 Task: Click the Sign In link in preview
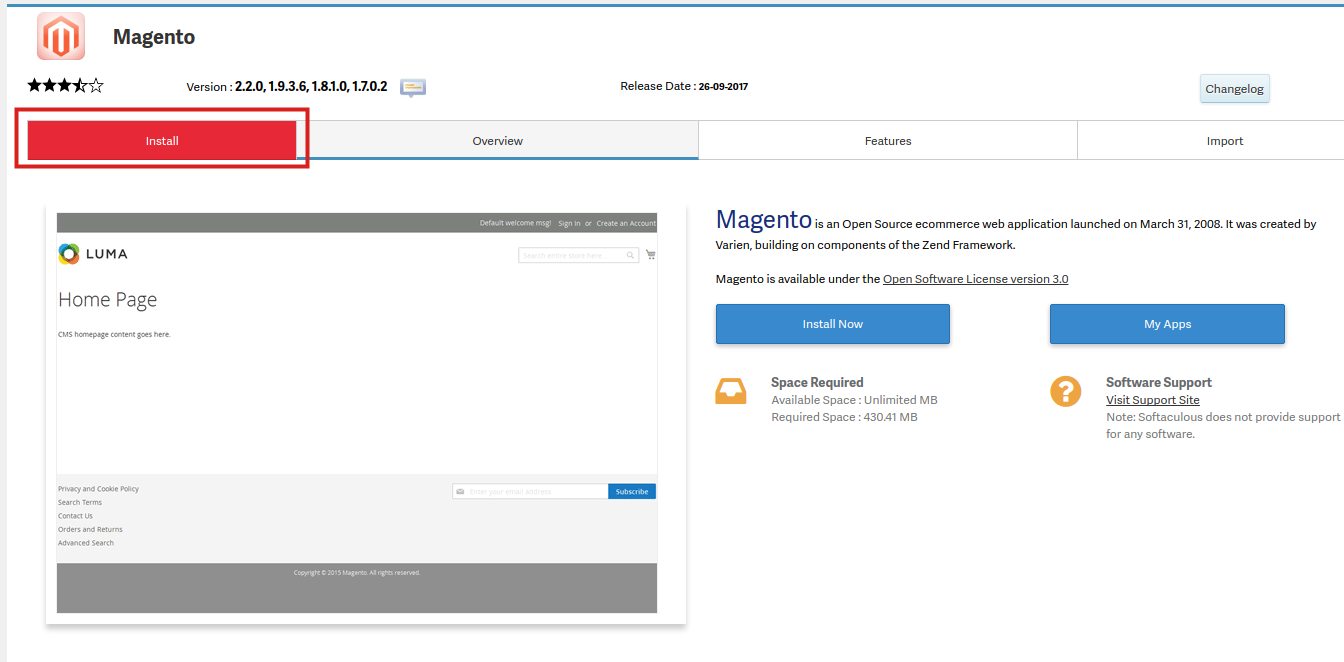click(569, 223)
